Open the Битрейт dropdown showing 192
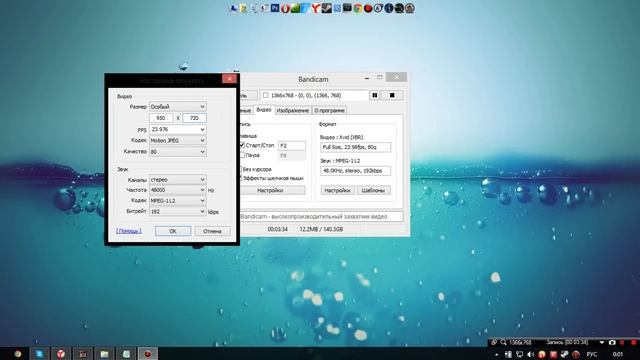Viewport: 640px width, 360px height. tap(178, 211)
